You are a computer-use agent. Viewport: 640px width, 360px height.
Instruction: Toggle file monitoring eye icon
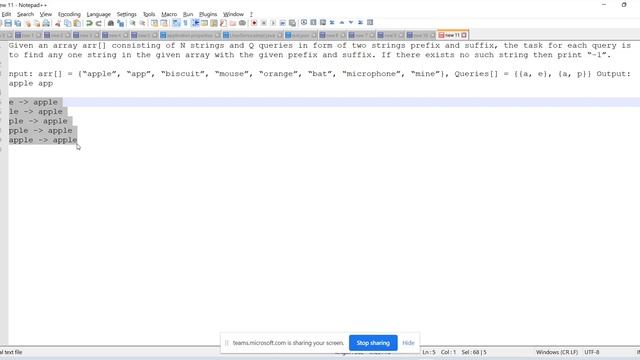pyautogui.click(x=242, y=23)
